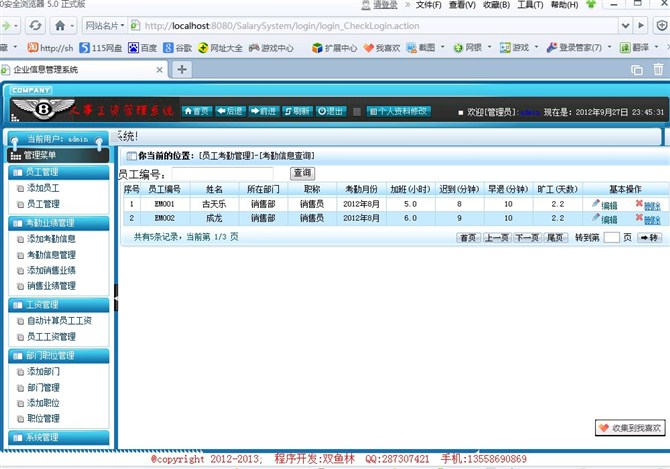This screenshot has height=469, width=670.
Task: Click the 首页 home toolbar button
Action: [197, 111]
